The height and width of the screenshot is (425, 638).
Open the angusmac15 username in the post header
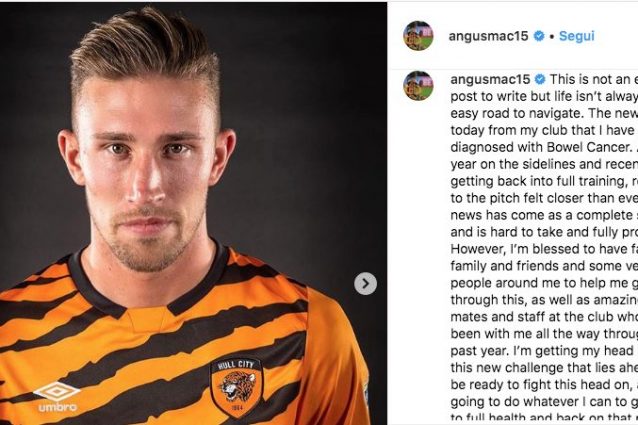[488, 36]
